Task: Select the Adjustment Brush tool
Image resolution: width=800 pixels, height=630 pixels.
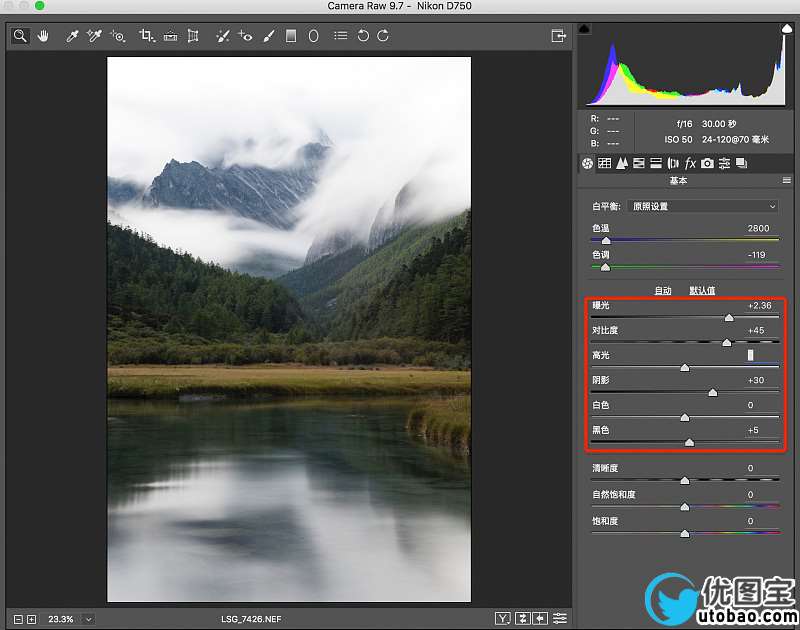Action: [x=269, y=36]
